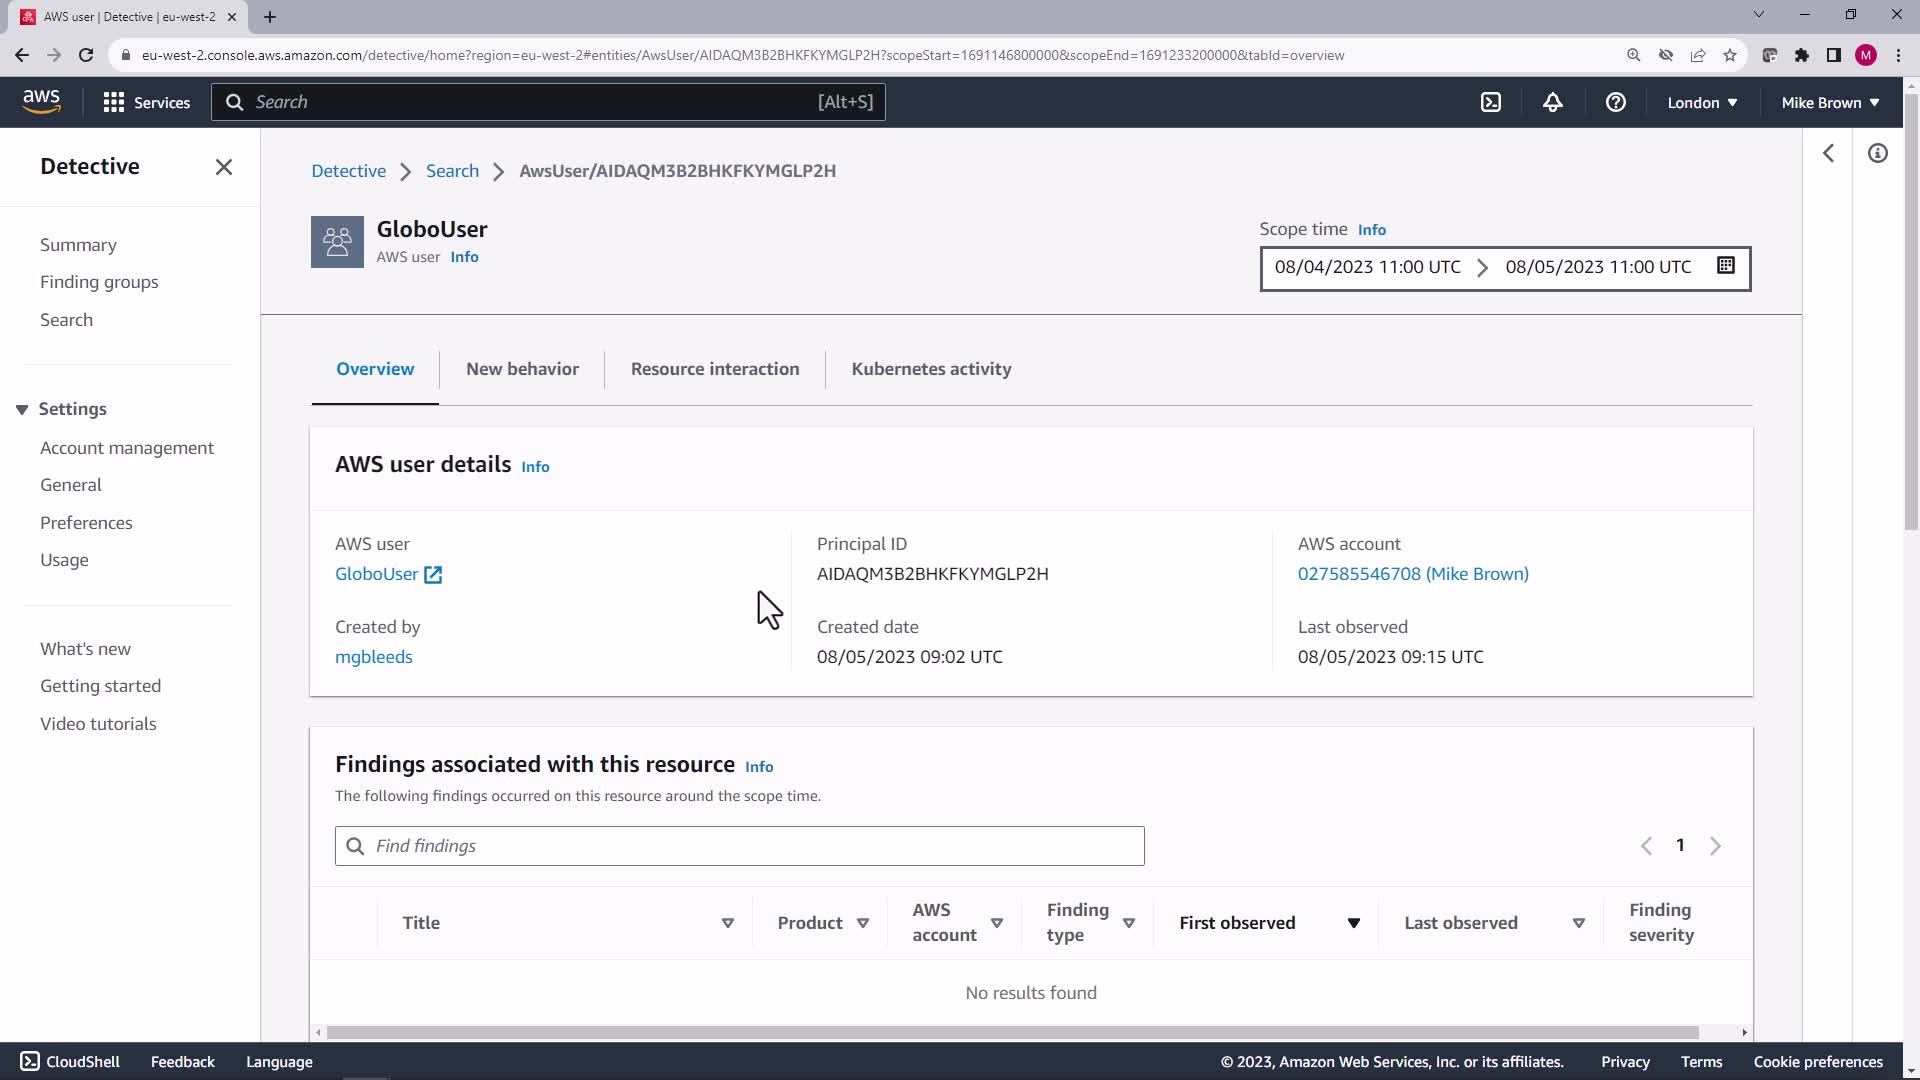This screenshot has width=1920, height=1080.
Task: Click the notifications bell icon
Action: coord(1552,102)
